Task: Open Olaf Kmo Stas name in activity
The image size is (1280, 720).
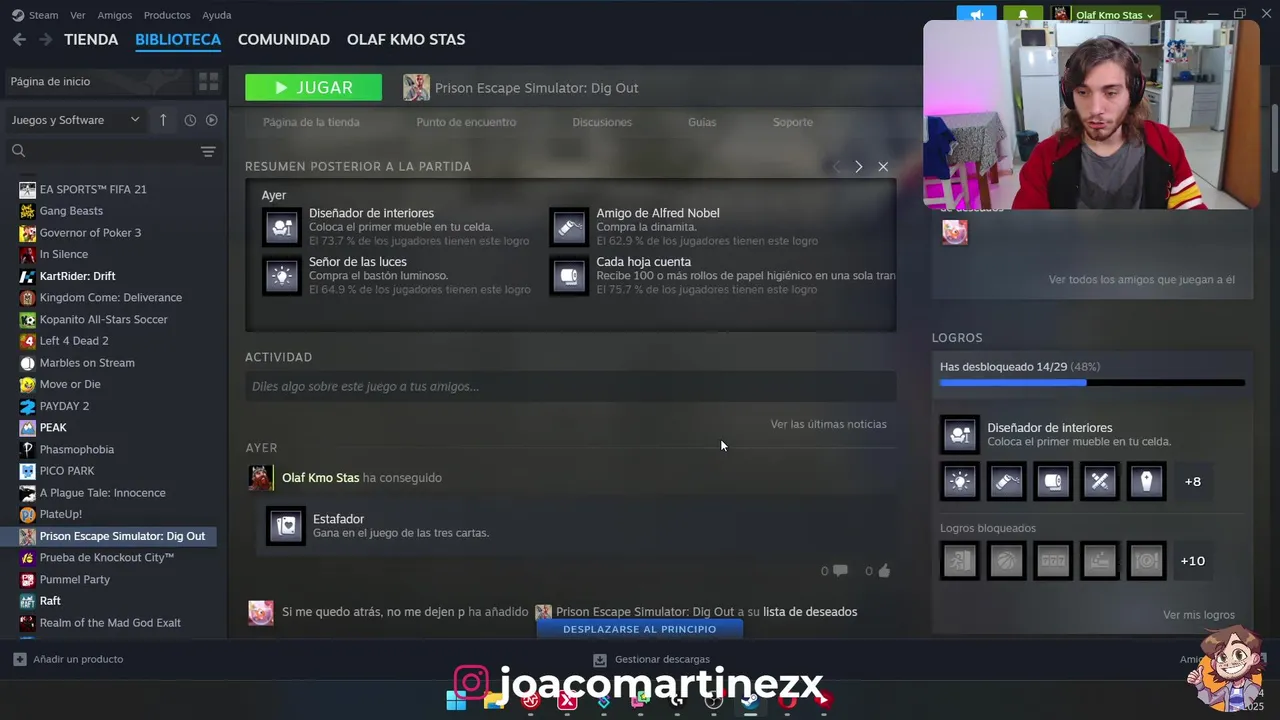Action: tap(320, 478)
